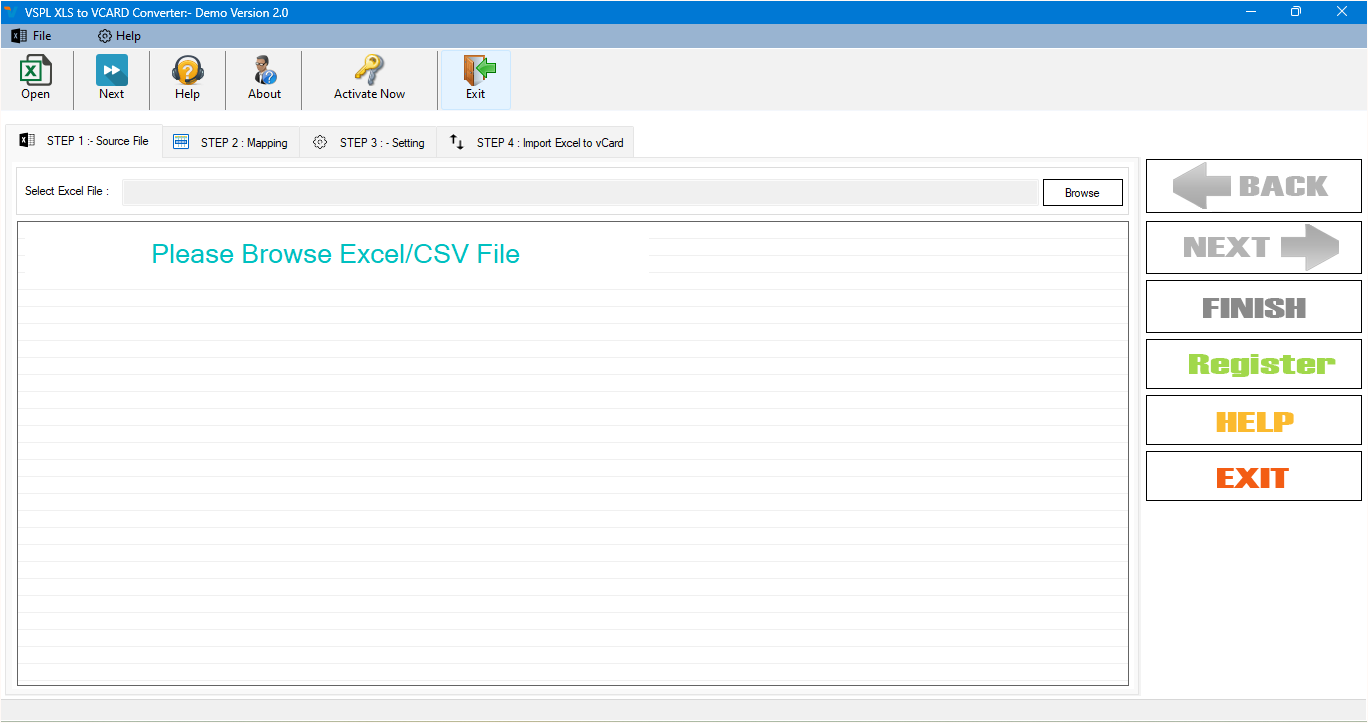
Task: Click the large BACK arrow button
Action: [1253, 186]
